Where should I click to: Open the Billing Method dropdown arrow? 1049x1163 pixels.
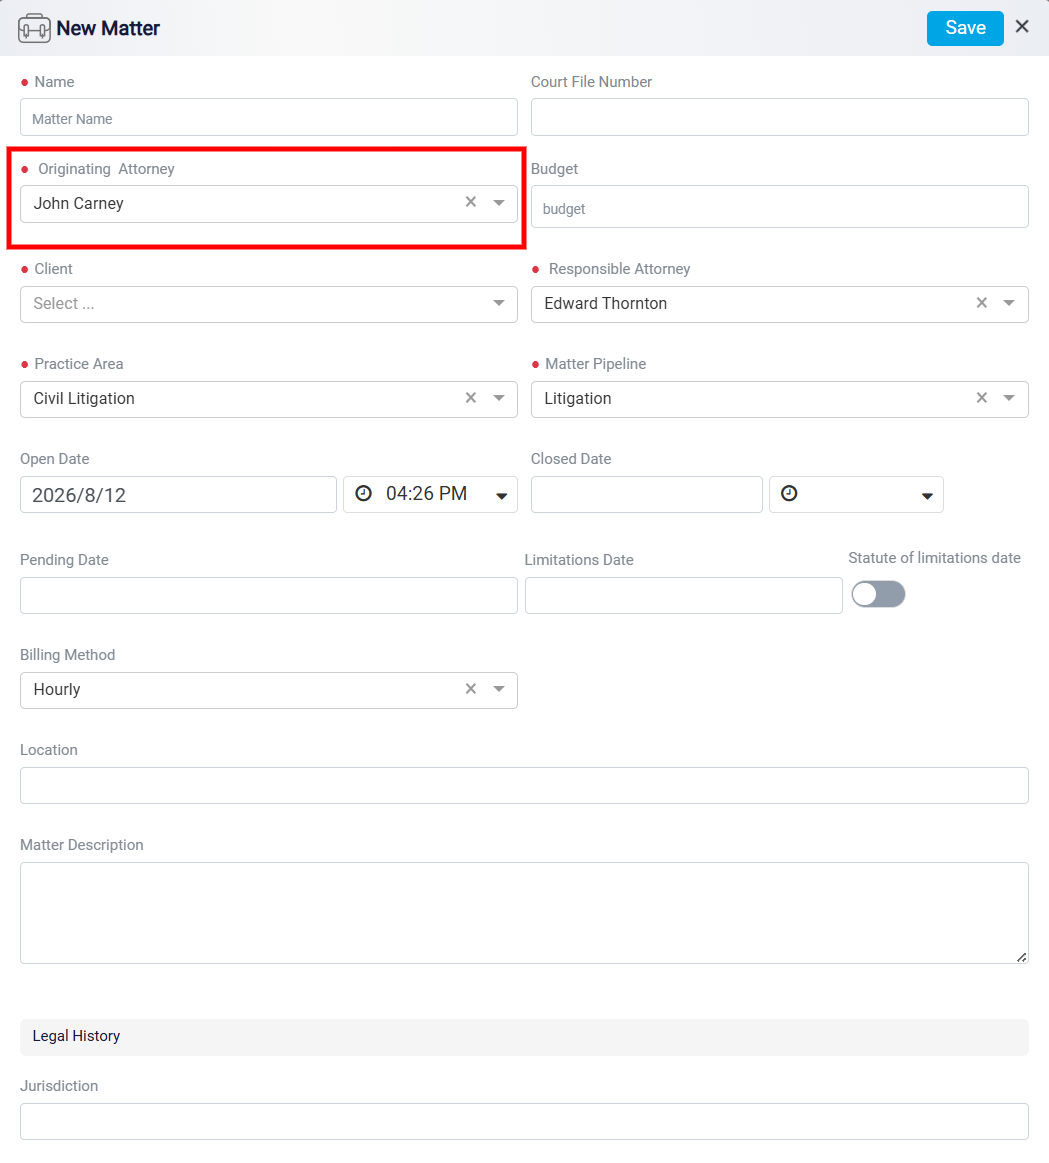(x=499, y=689)
